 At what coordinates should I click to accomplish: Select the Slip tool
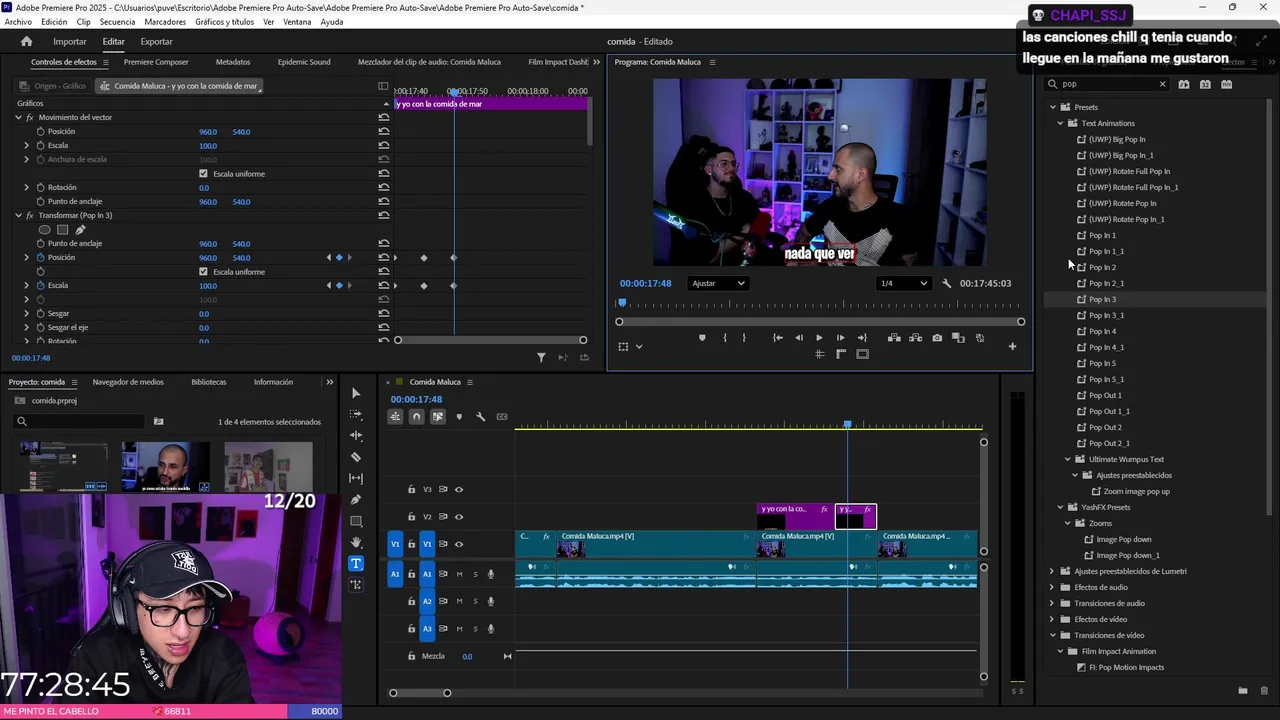pos(356,478)
